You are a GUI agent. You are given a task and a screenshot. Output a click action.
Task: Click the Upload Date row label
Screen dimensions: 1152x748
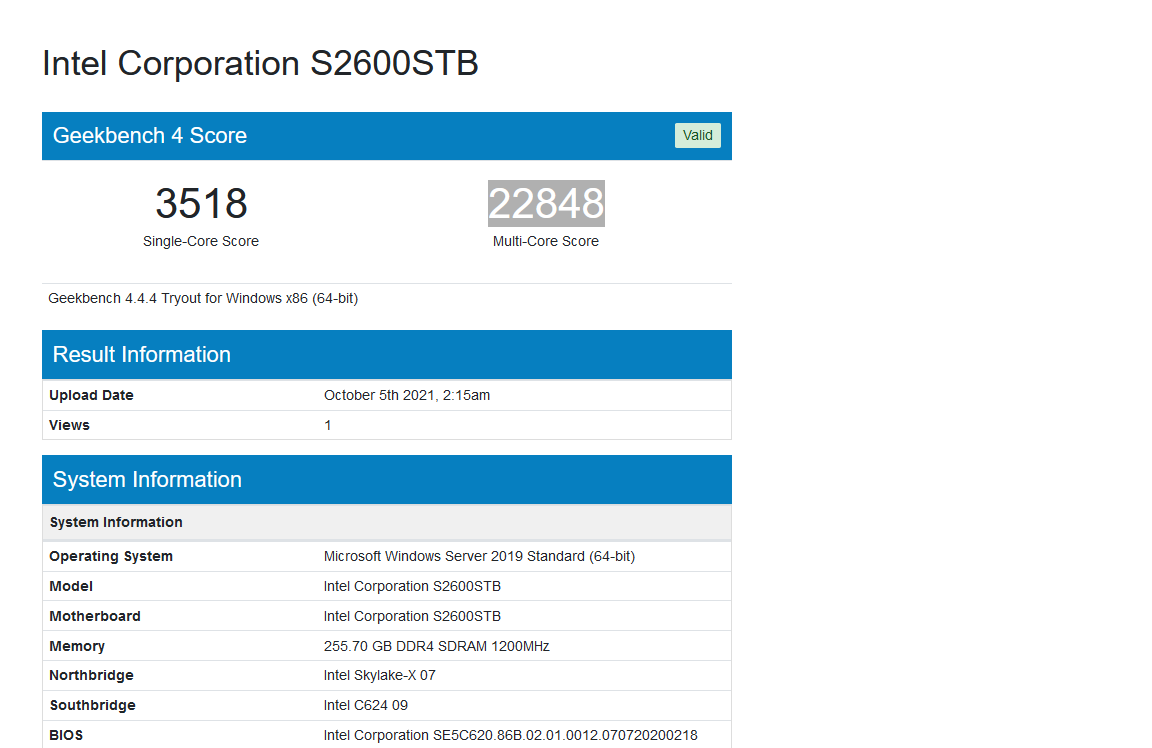click(91, 395)
